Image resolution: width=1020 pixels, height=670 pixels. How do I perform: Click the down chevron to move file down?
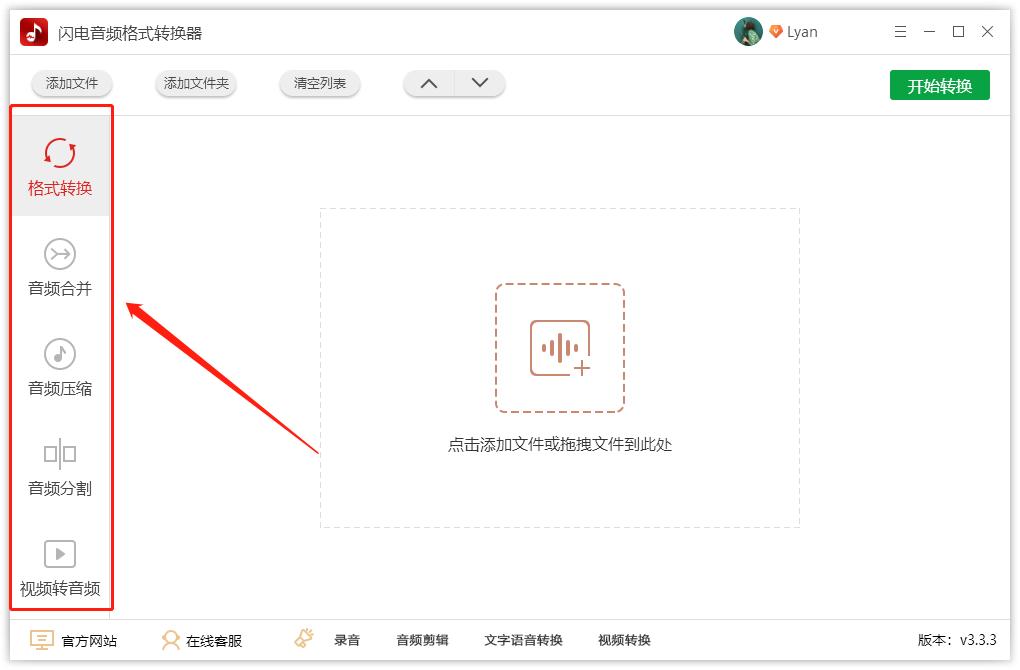coord(479,84)
